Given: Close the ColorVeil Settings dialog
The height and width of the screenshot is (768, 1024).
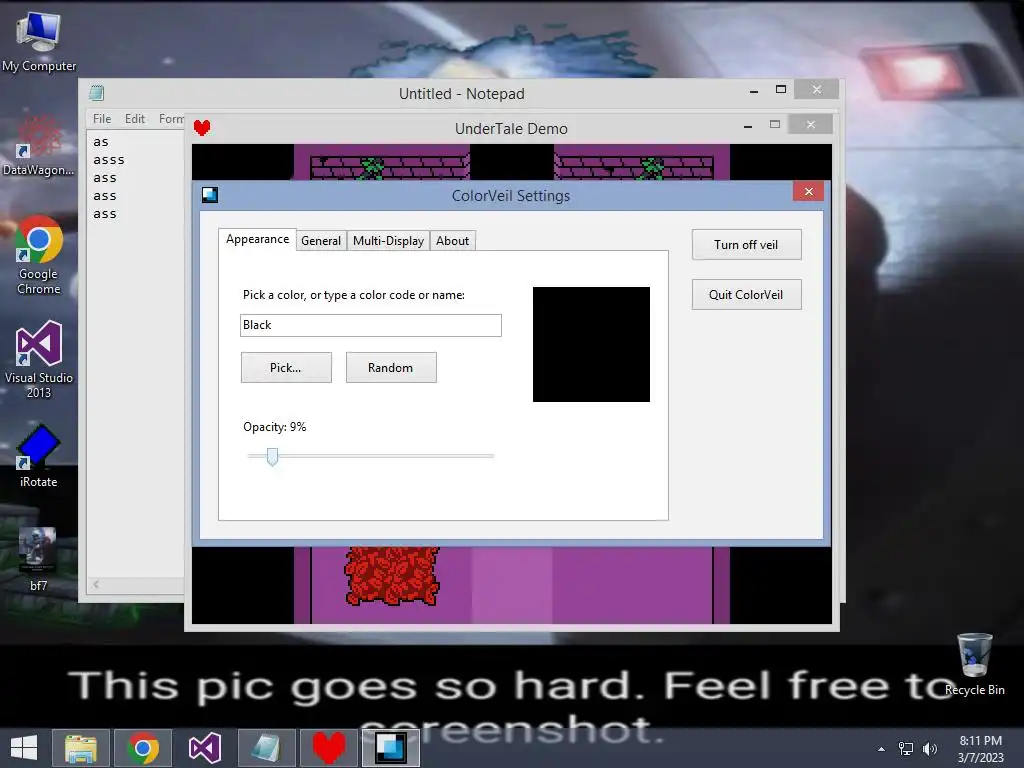Looking at the screenshot, I should coord(808,191).
